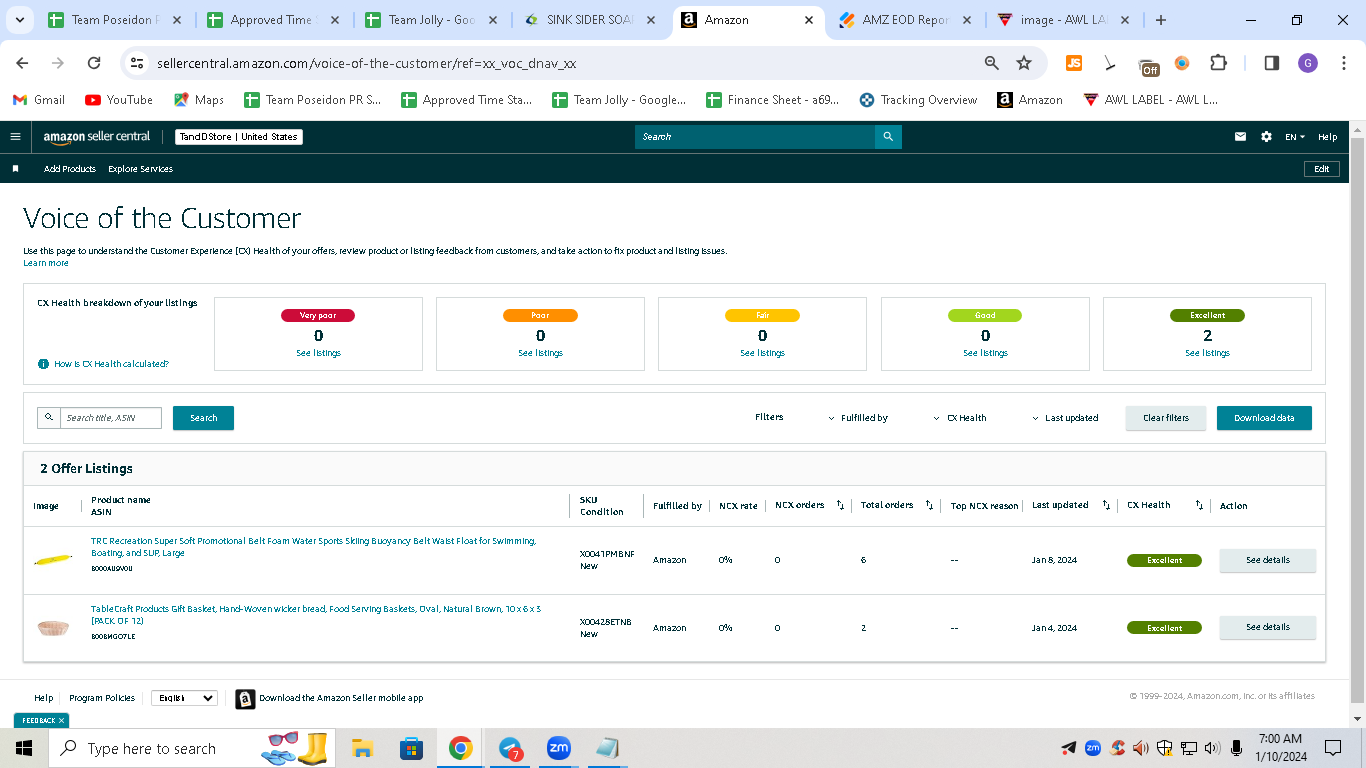This screenshot has height=768, width=1366.
Task: Expand the CX Health filter dropdown
Action: [x=960, y=418]
